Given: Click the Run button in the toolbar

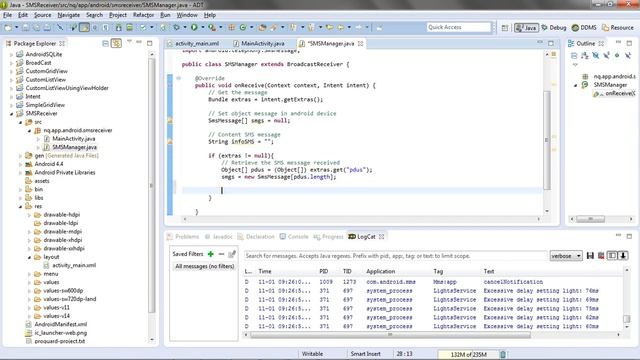Looking at the screenshot, I should point(194,27).
